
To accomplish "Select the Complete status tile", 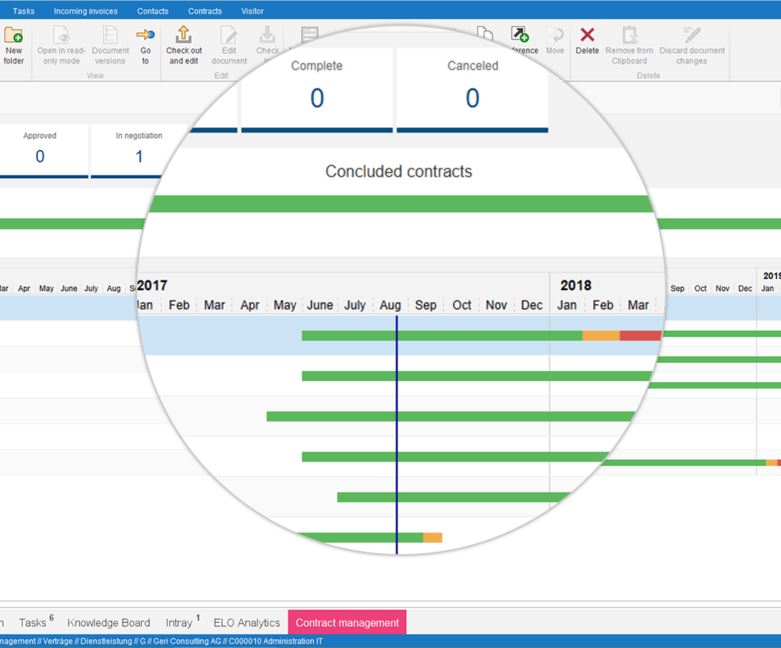I will (317, 90).
